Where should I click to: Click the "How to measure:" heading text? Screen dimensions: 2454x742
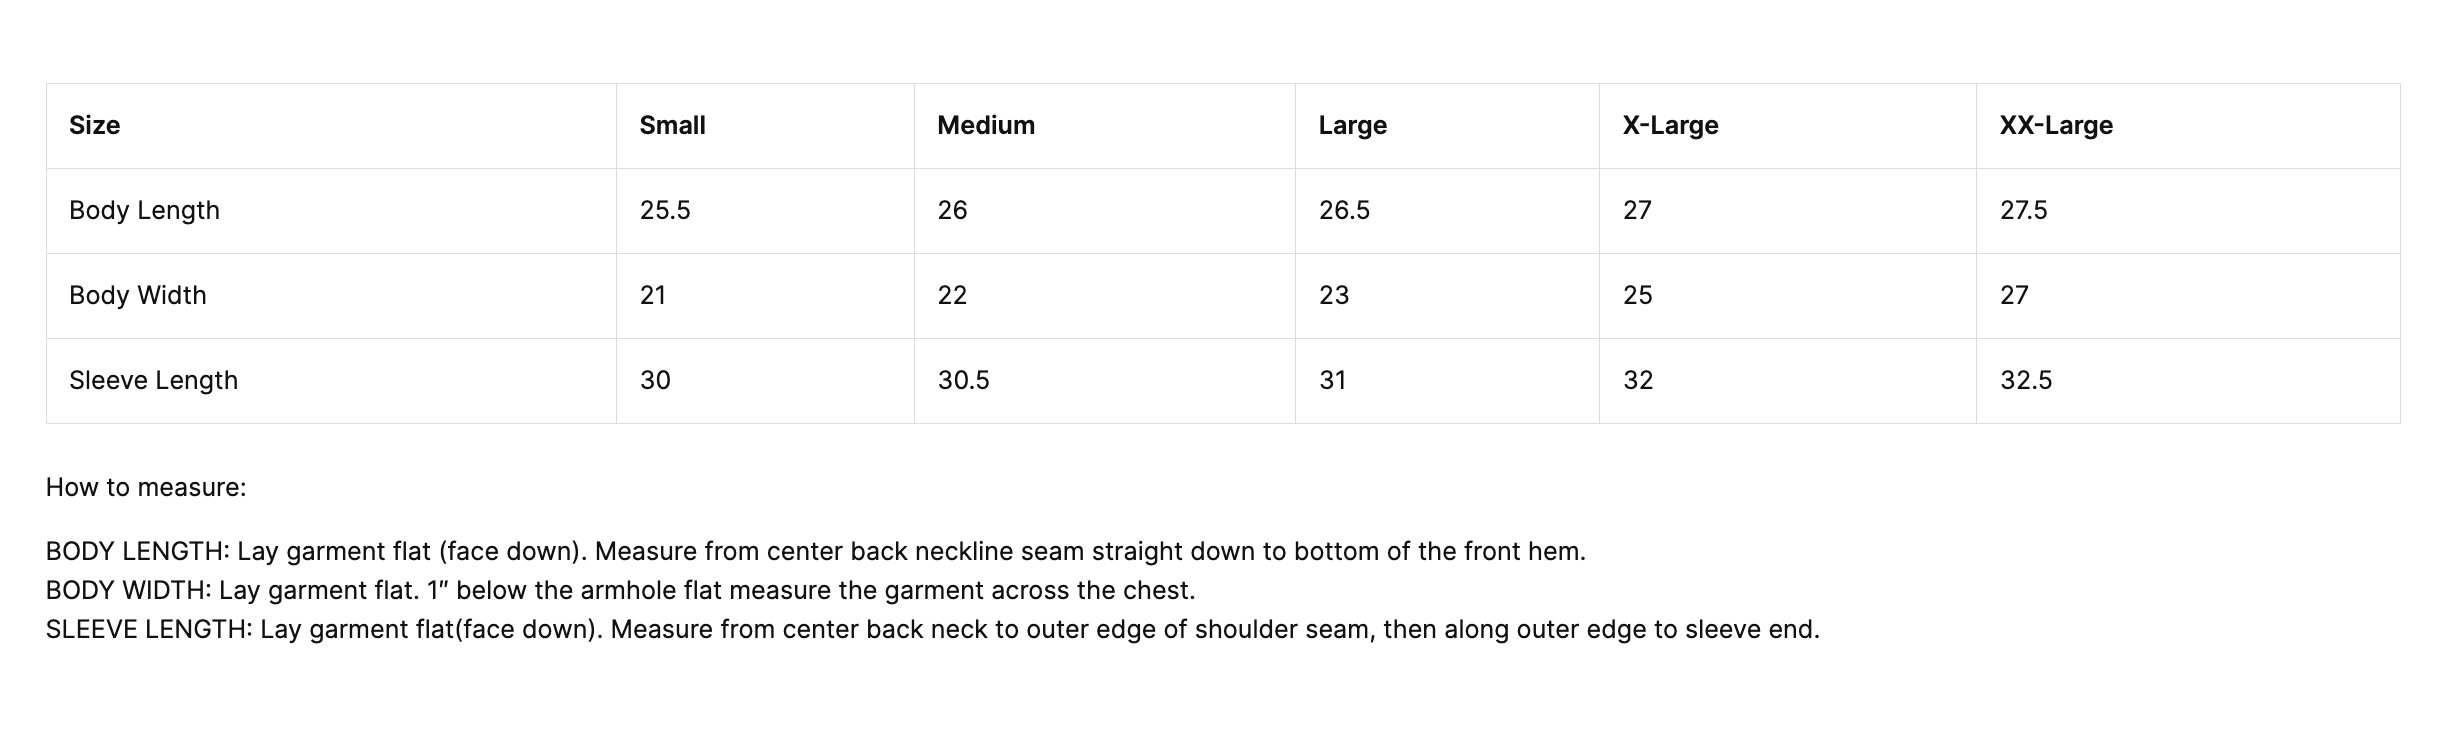(x=146, y=488)
